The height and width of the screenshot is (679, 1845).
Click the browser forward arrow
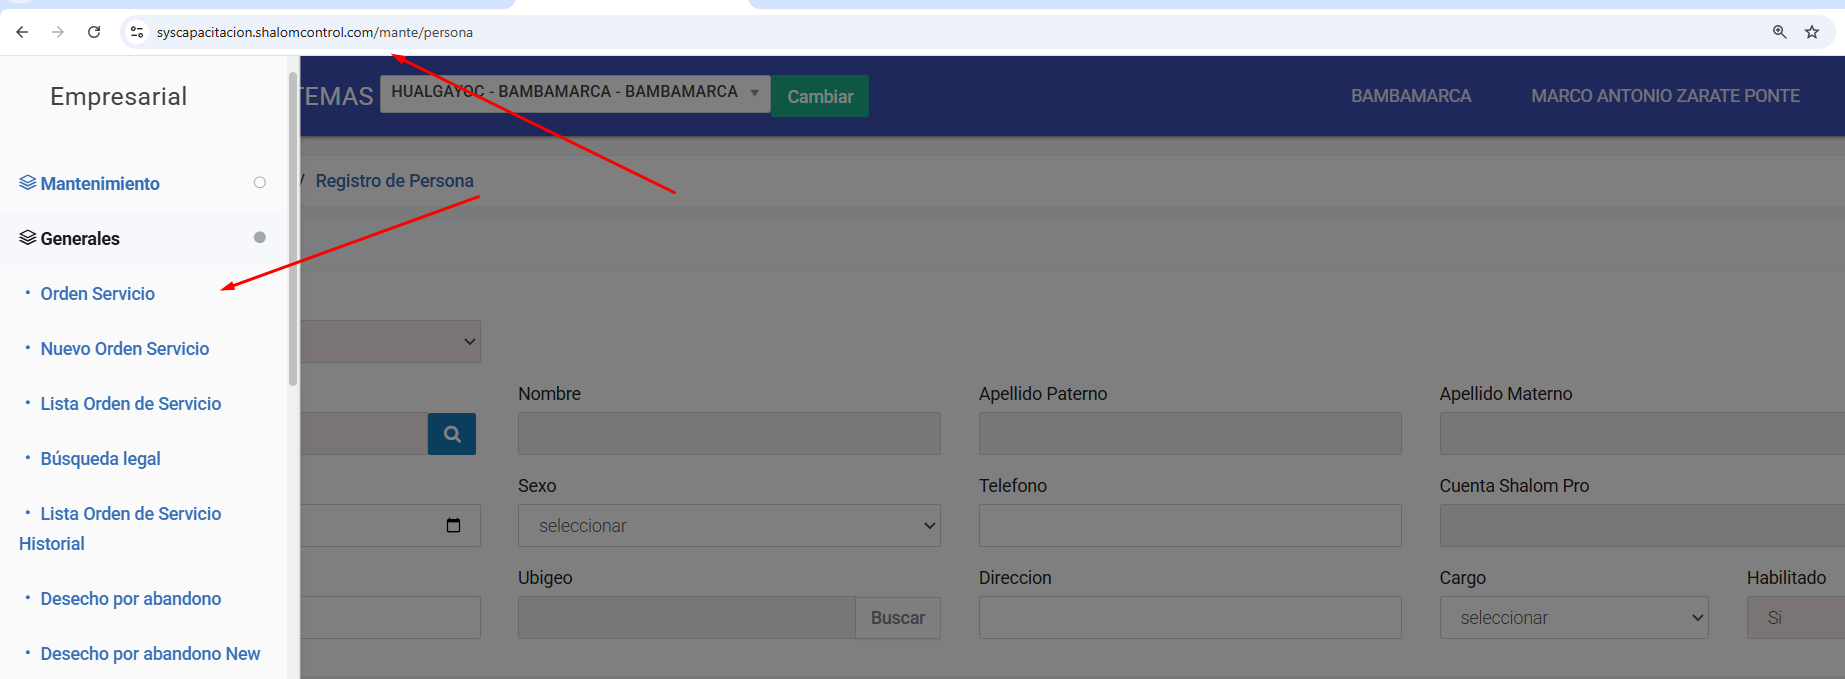pos(58,32)
